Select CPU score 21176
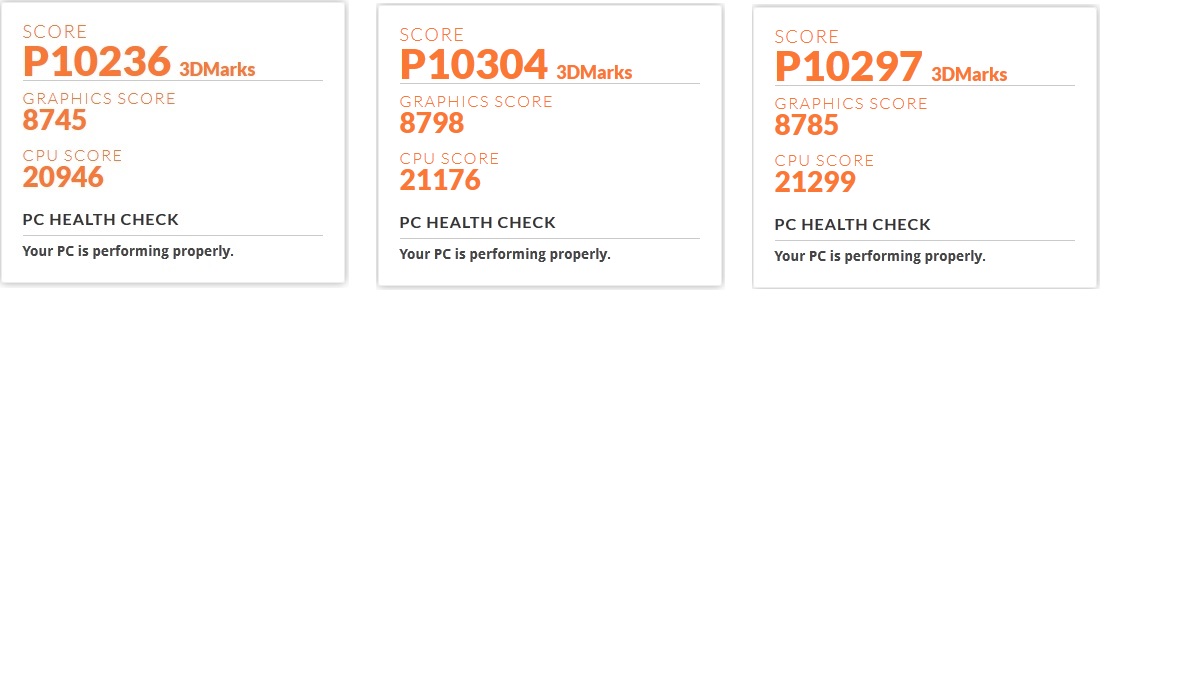The width and height of the screenshot is (1200, 684). (440, 180)
